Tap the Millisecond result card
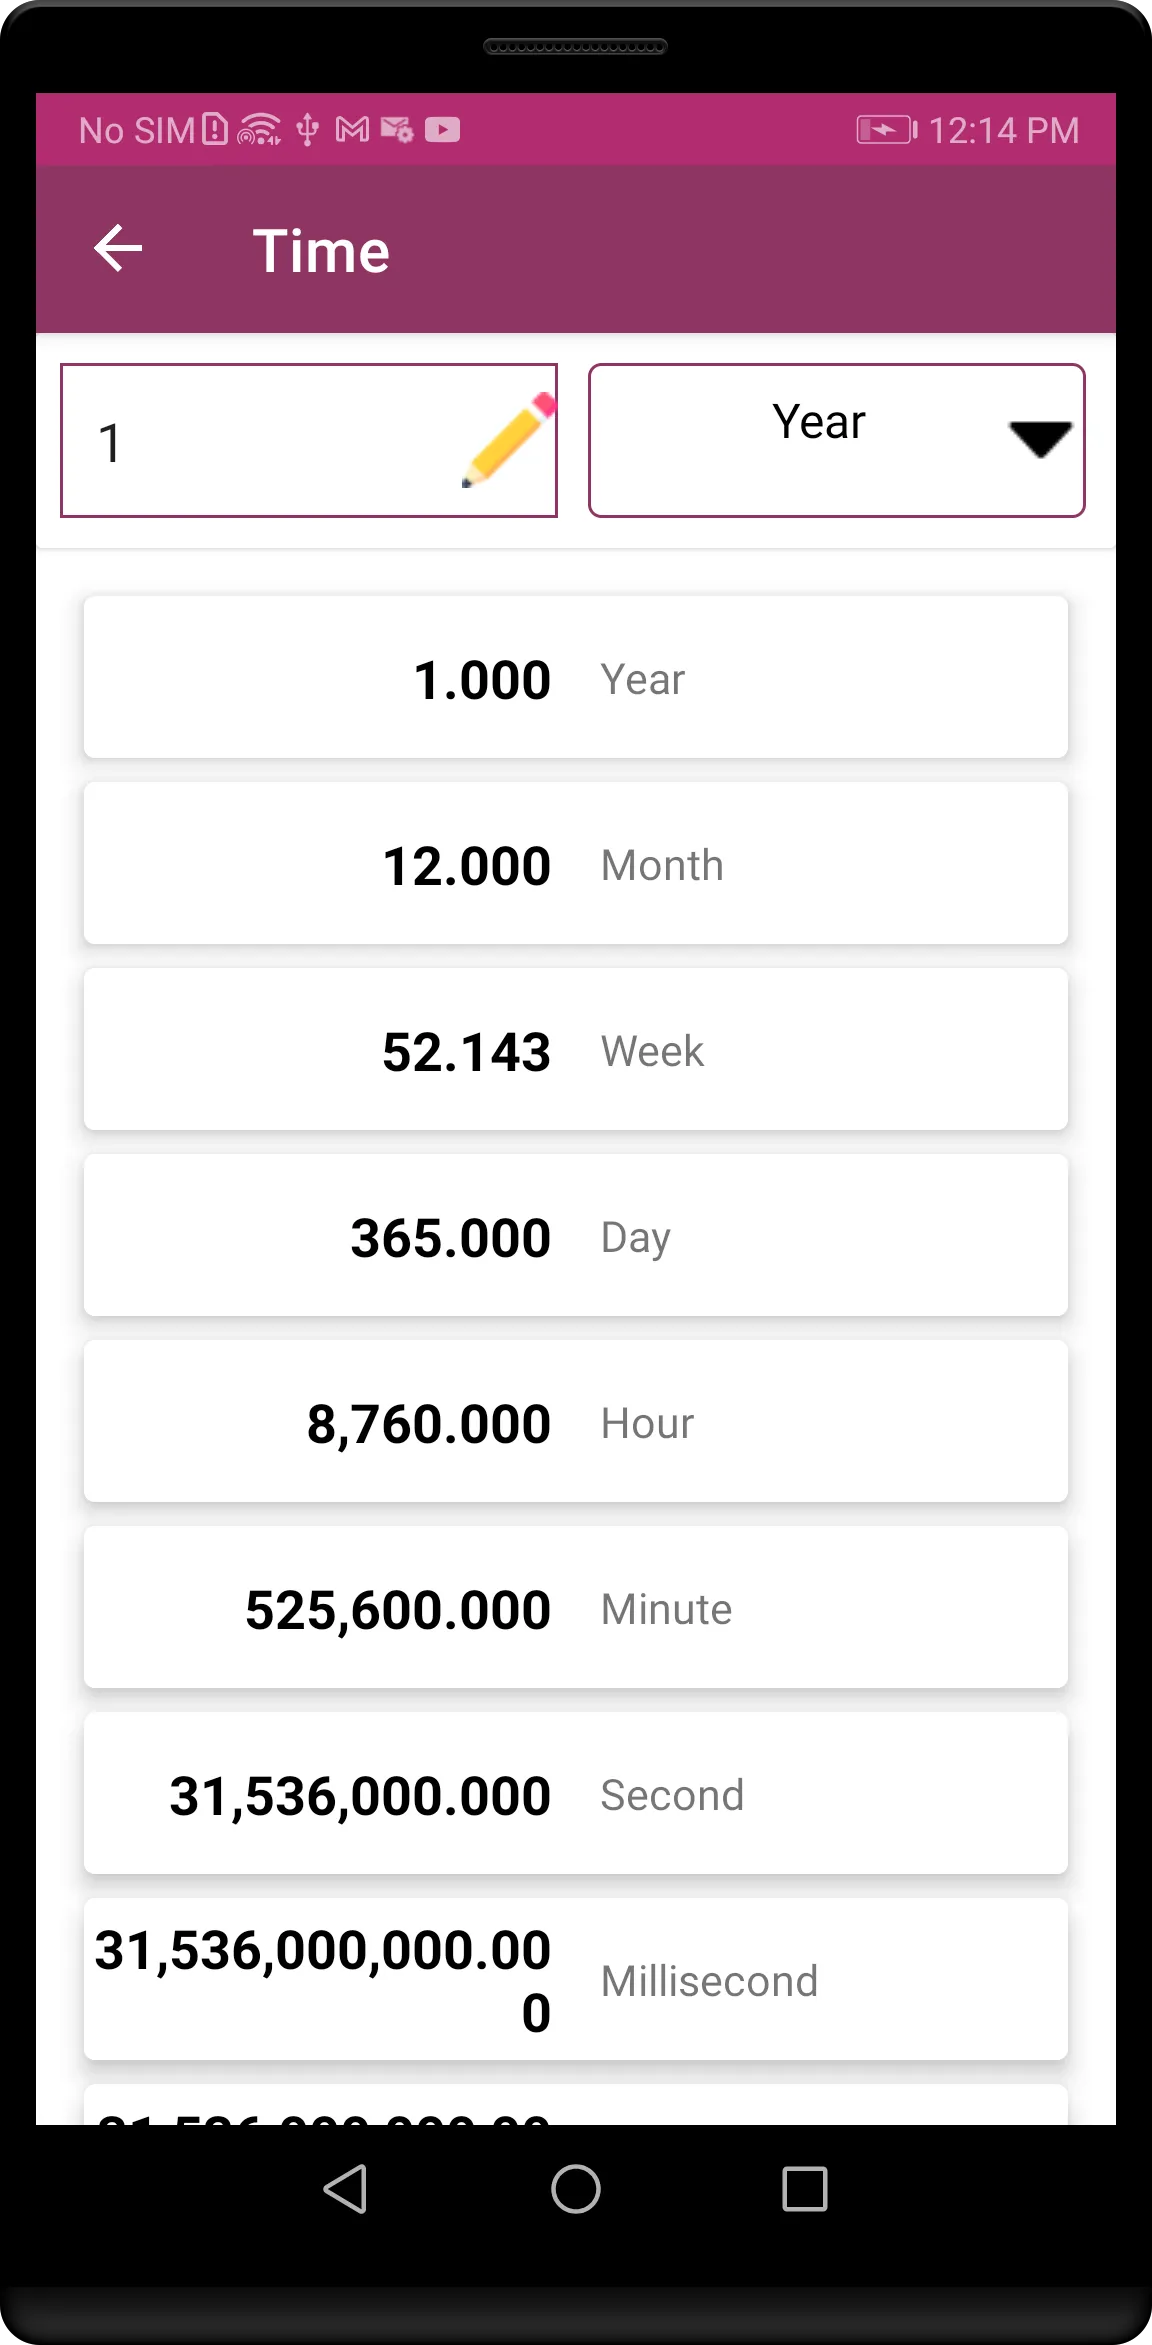Image resolution: width=1152 pixels, height=2345 pixels. click(576, 1979)
